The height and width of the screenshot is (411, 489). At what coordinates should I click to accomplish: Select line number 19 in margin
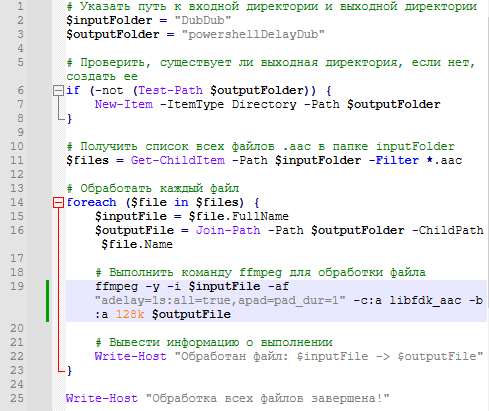tap(17, 286)
